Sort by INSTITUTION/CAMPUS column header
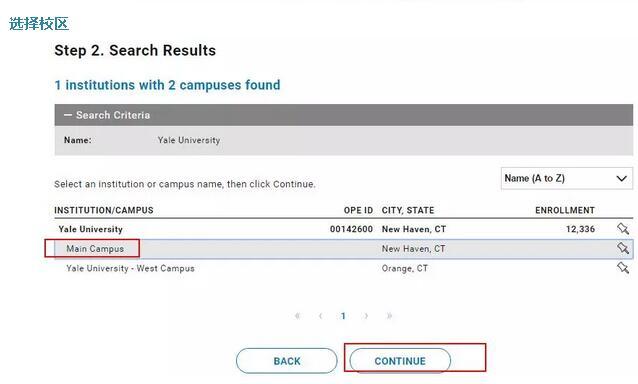638x384 pixels. 104,210
